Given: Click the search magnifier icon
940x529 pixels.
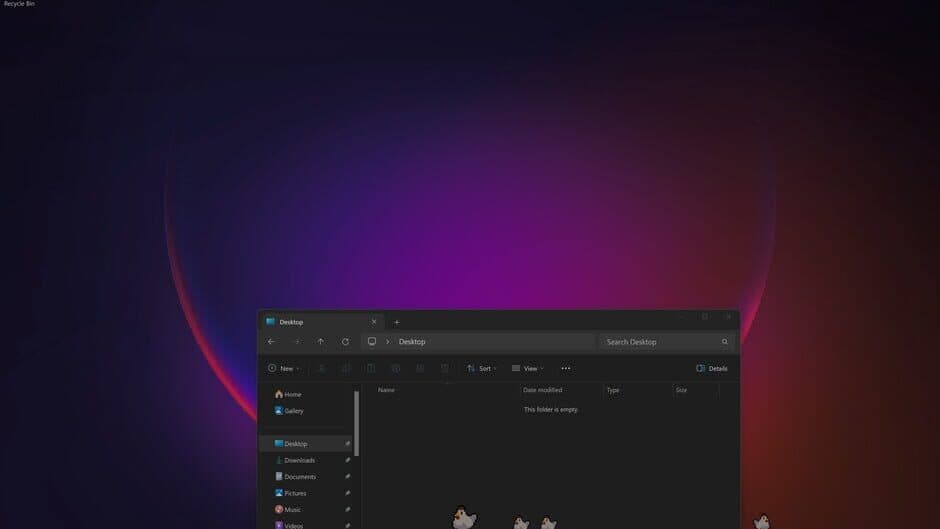Looking at the screenshot, I should pos(725,342).
